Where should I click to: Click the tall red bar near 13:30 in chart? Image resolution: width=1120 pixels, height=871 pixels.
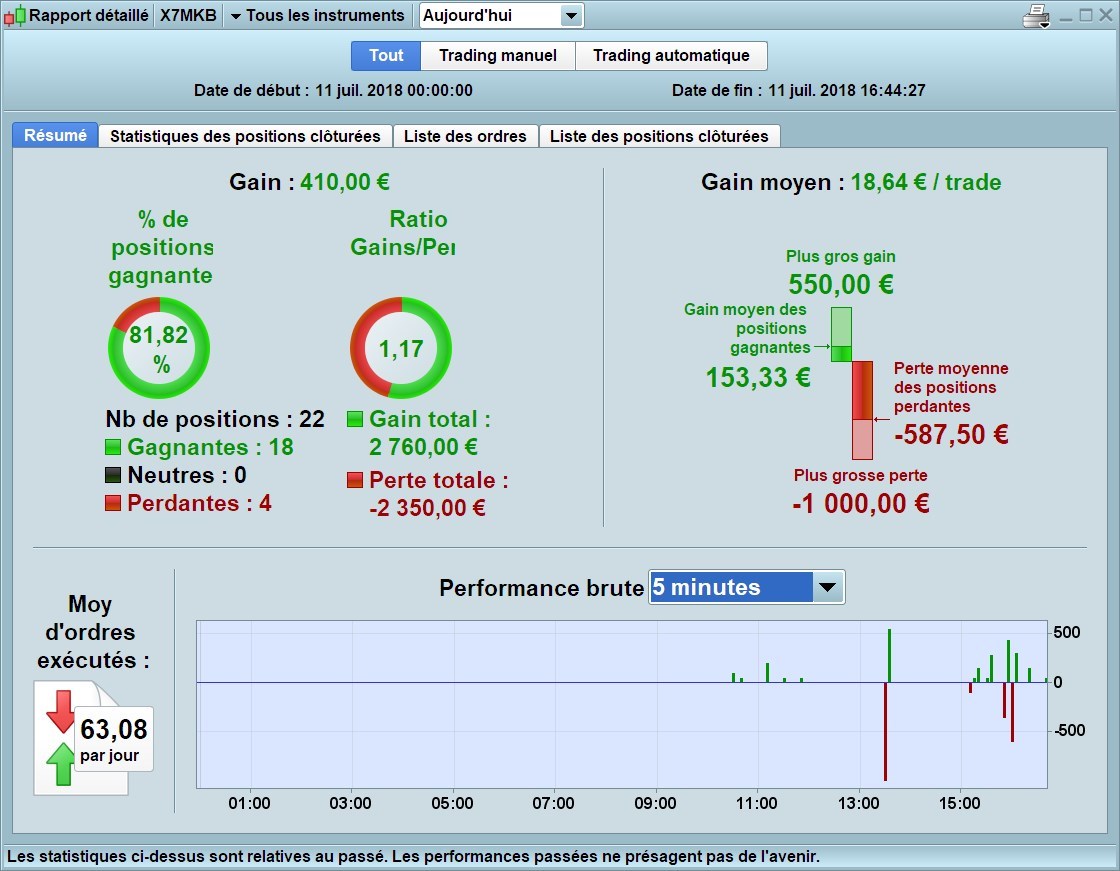tap(885, 732)
